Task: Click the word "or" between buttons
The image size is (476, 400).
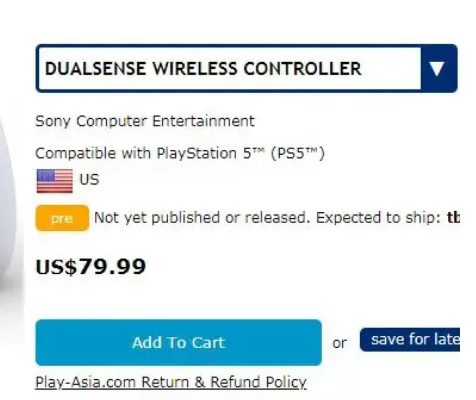Action: 340,343
